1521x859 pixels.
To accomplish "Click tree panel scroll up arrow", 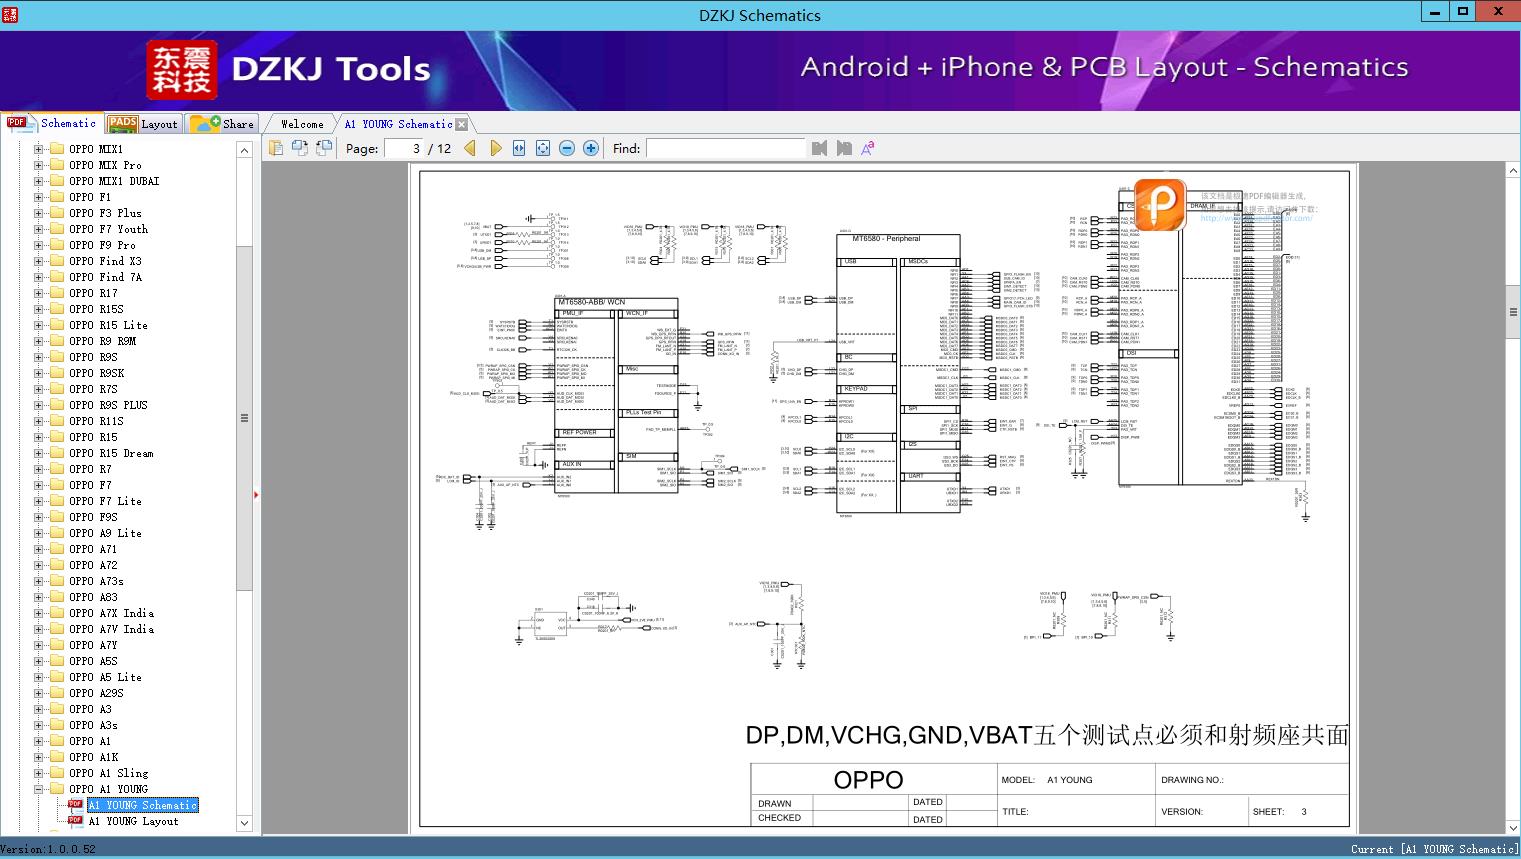I will click(244, 150).
